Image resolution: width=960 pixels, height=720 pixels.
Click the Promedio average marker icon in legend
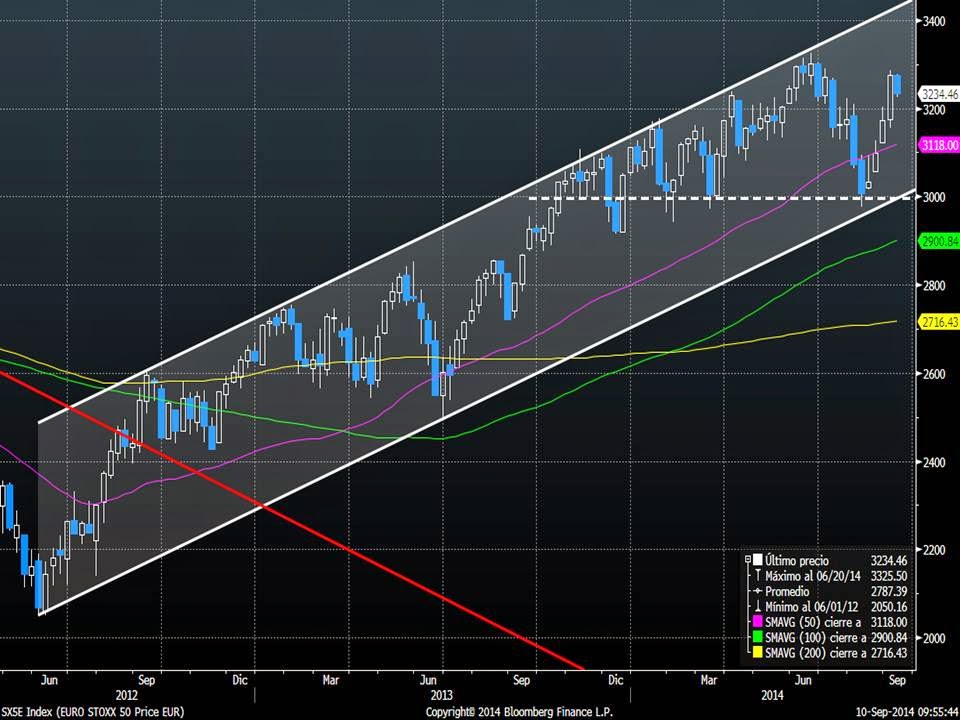click(x=758, y=591)
